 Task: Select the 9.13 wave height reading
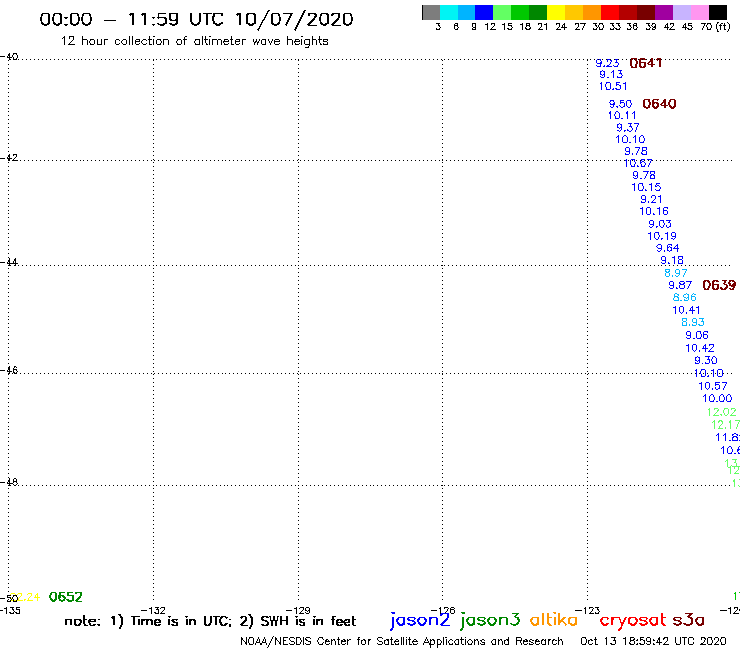pos(611,75)
